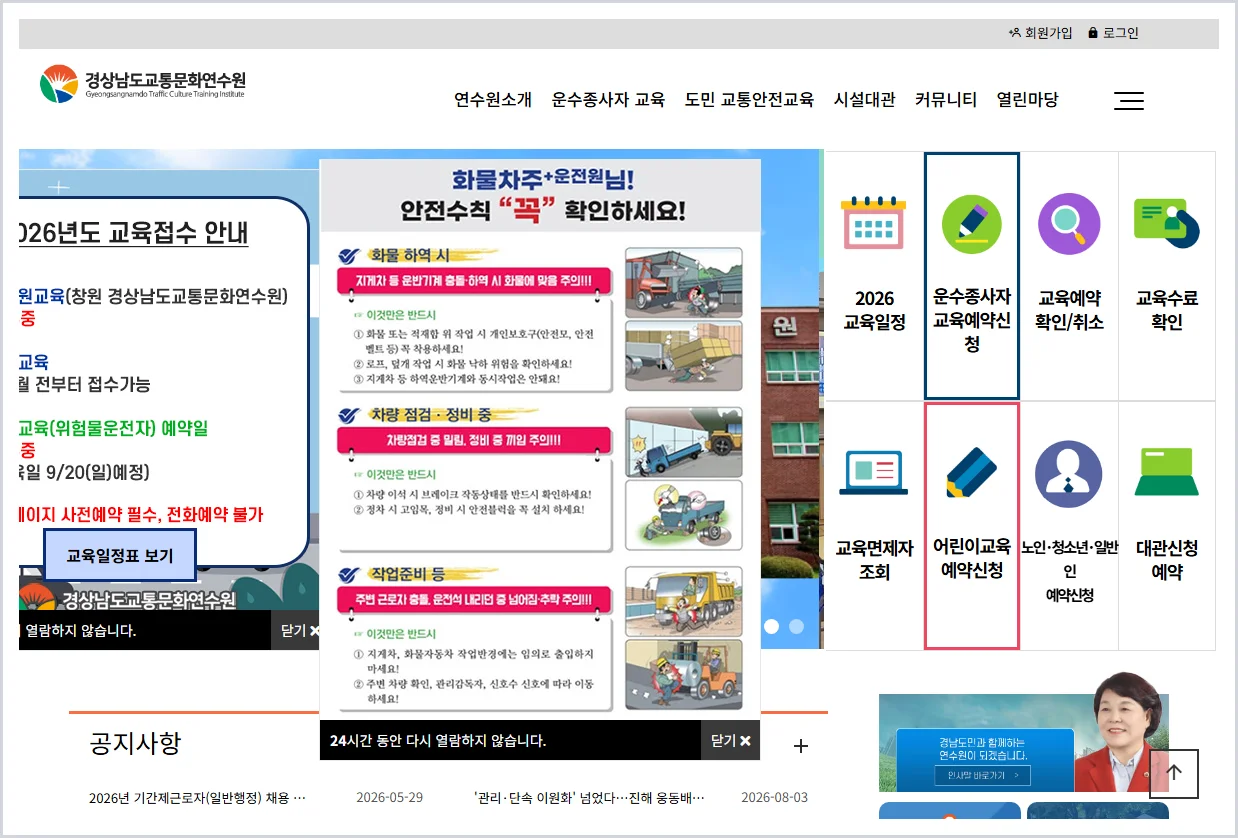This screenshot has width=1238, height=838.
Task: Open notice '관리·단속 이원화' 넘었다
Action: point(589,798)
